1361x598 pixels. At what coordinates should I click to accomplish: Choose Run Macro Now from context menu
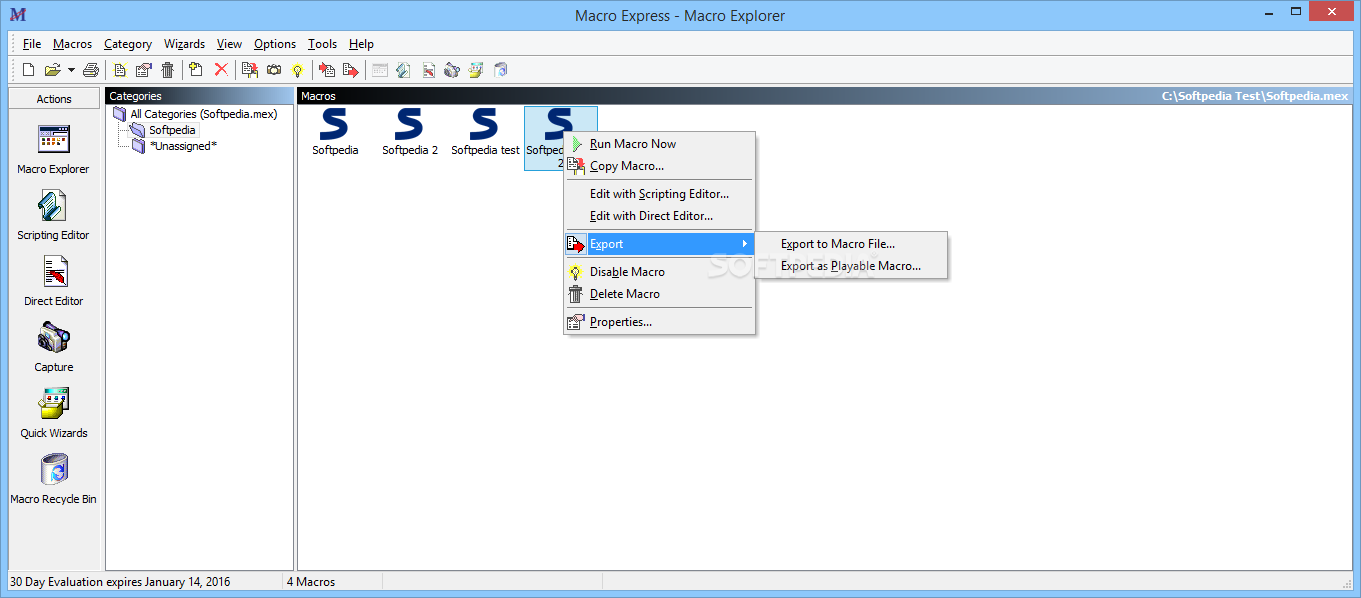[x=659, y=144]
